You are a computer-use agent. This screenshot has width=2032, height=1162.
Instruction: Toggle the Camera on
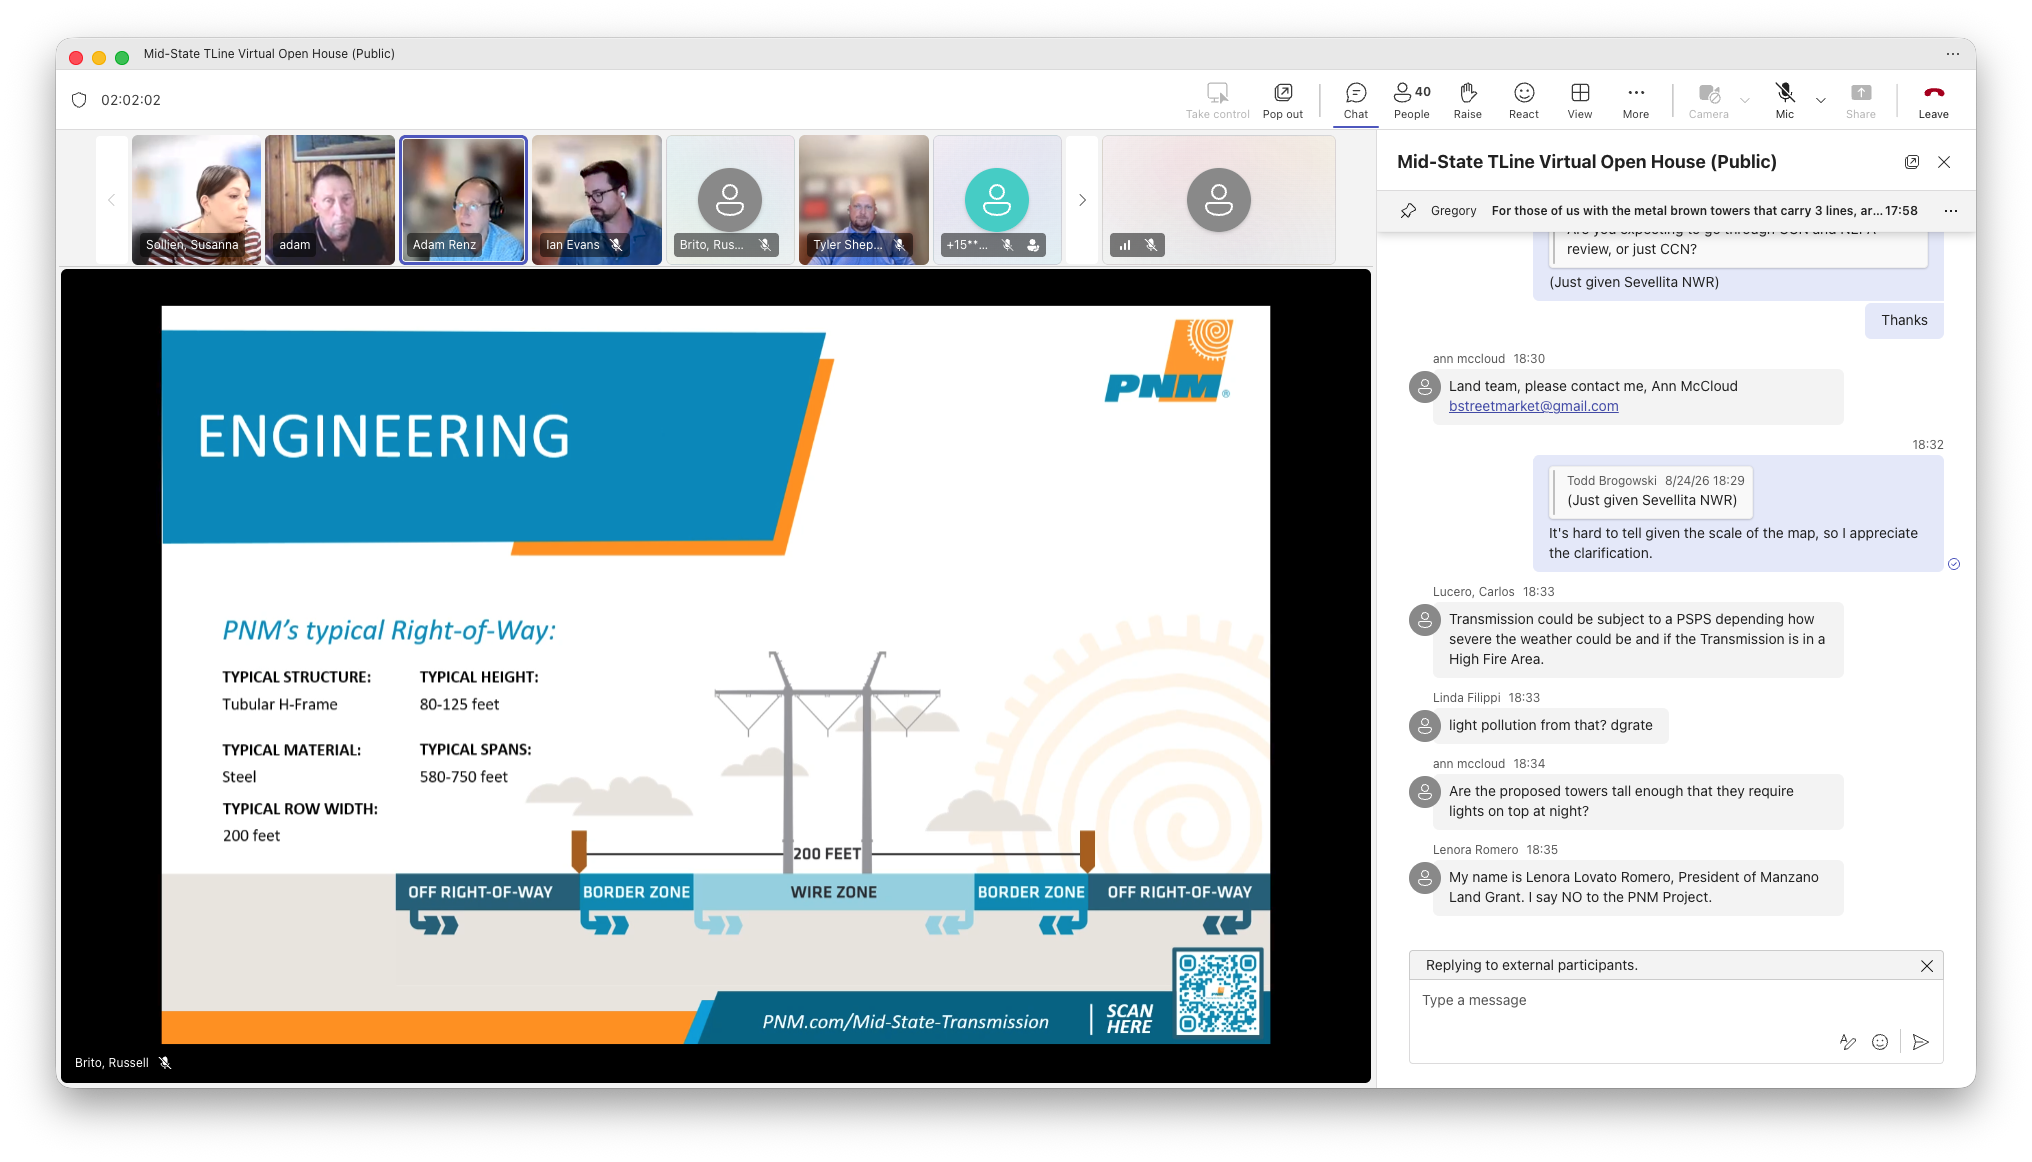click(x=1709, y=100)
